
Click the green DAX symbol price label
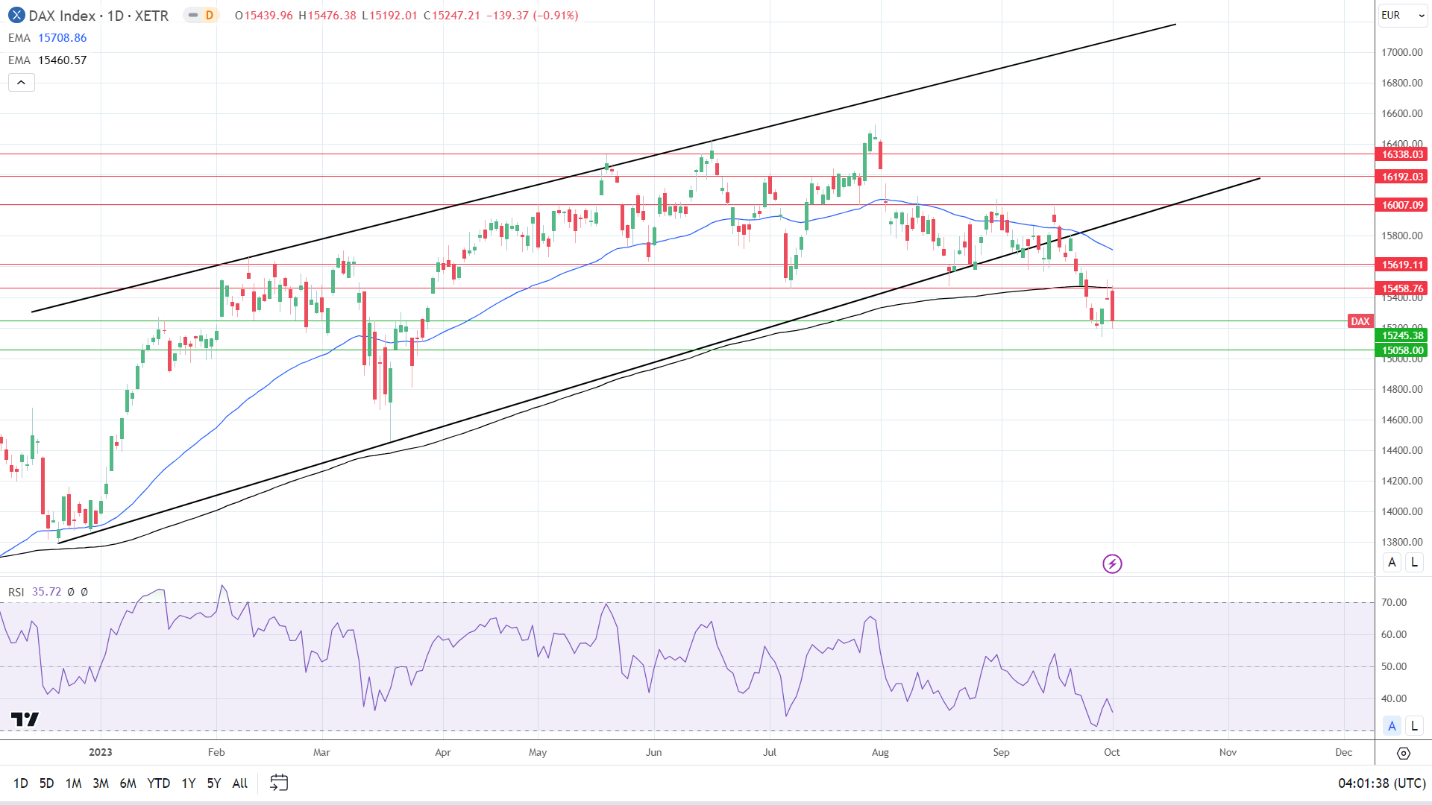click(1361, 321)
